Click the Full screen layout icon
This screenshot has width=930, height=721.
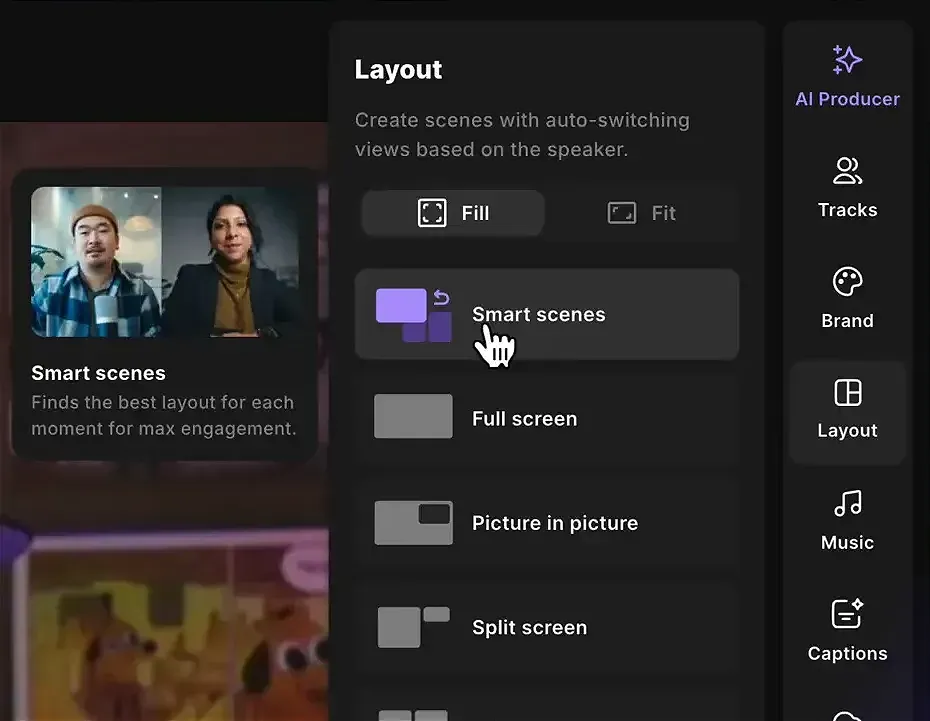point(413,417)
